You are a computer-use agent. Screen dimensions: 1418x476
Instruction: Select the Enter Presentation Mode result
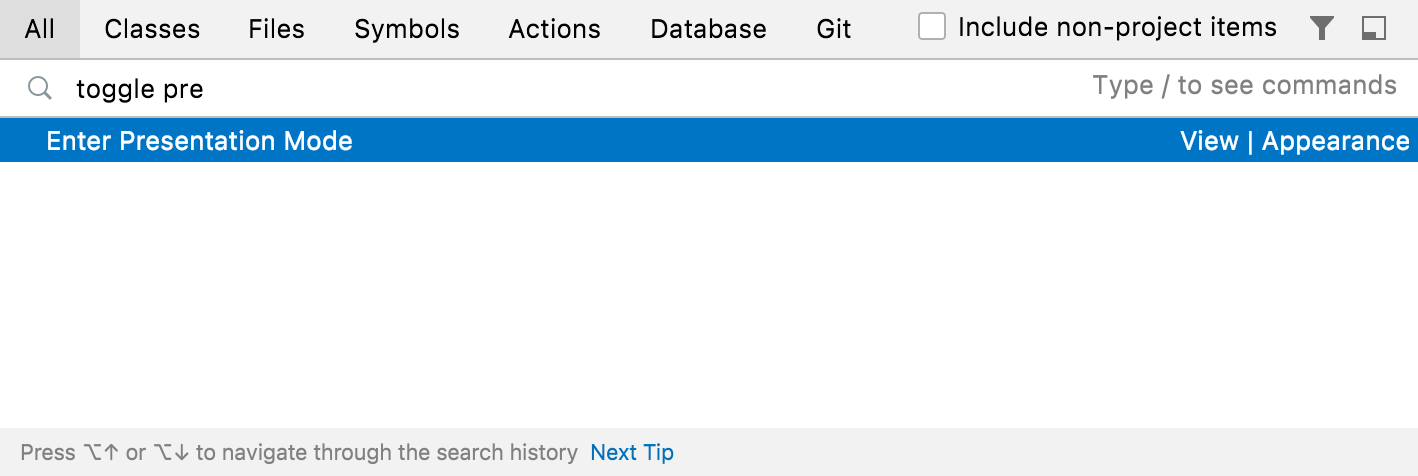tap(709, 140)
